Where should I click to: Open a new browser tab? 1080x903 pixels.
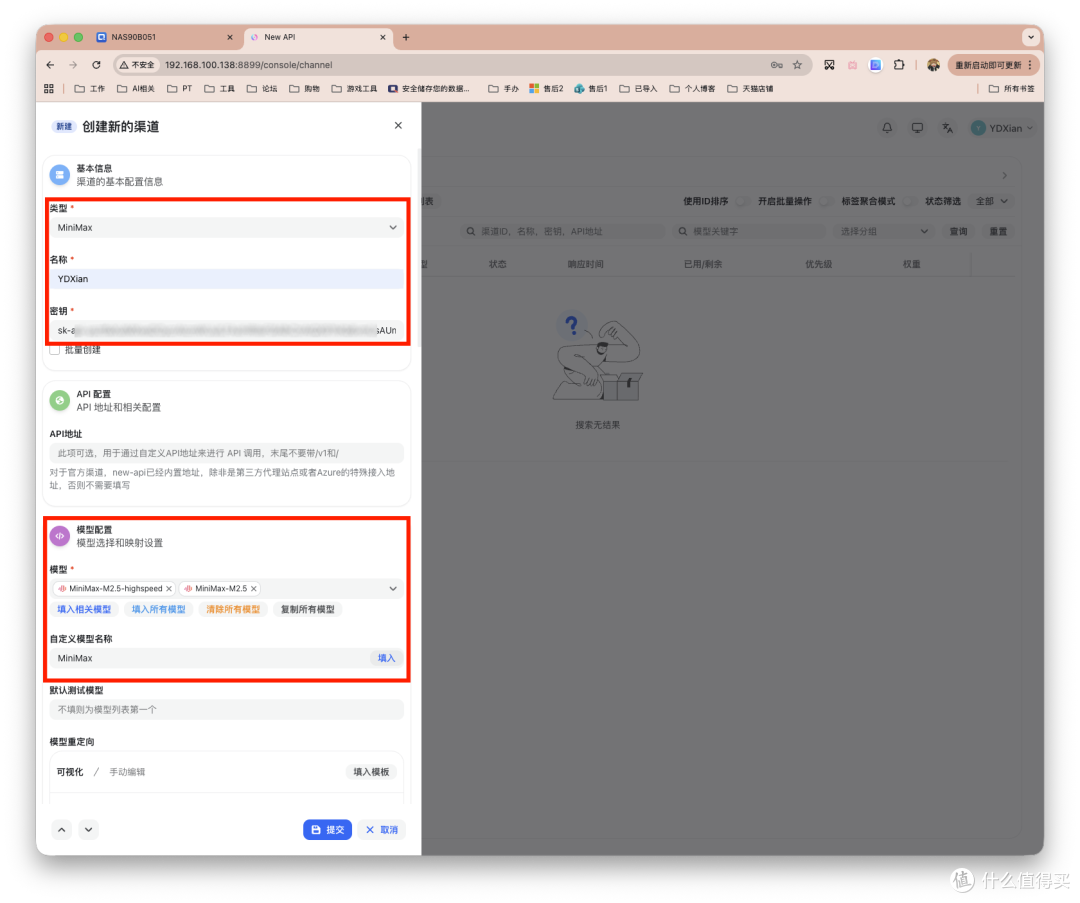point(406,37)
